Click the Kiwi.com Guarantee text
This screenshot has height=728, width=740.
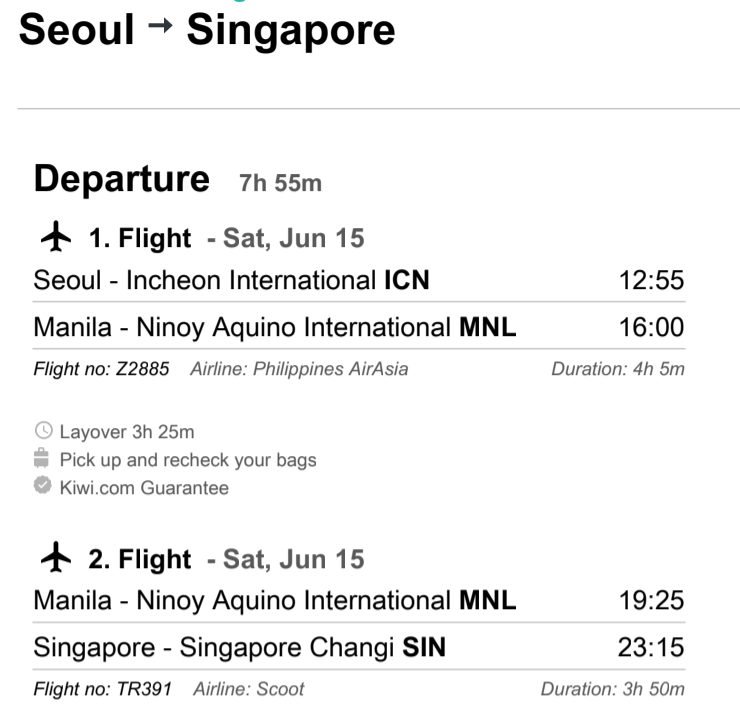click(144, 488)
